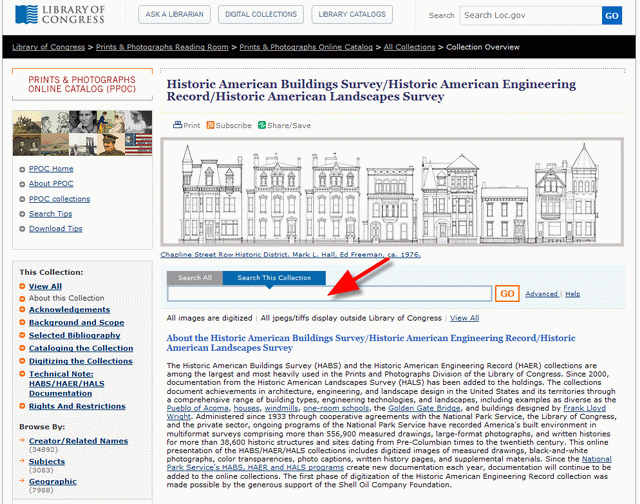Viewport: 640px width, 504px height.
Task: Open Digitizing the Collections link
Action: point(80,361)
